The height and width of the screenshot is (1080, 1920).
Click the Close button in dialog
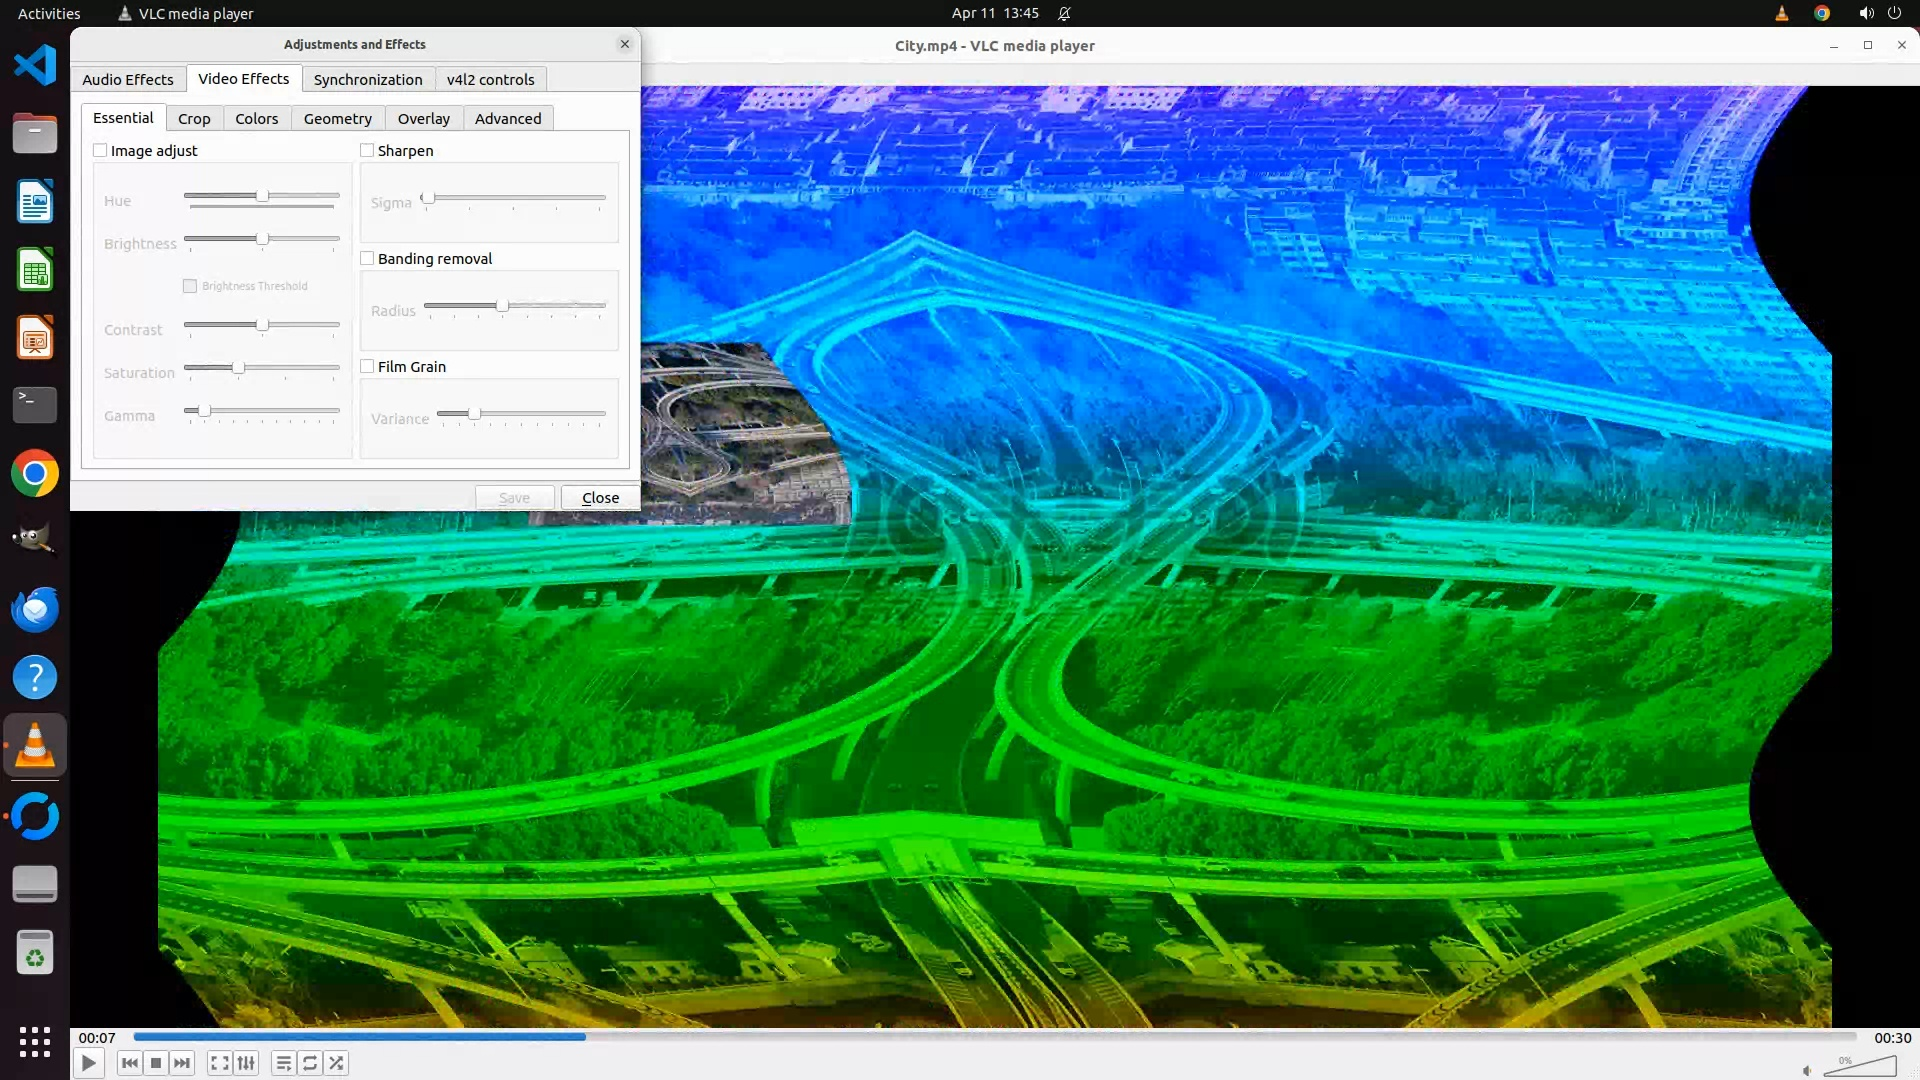(600, 497)
